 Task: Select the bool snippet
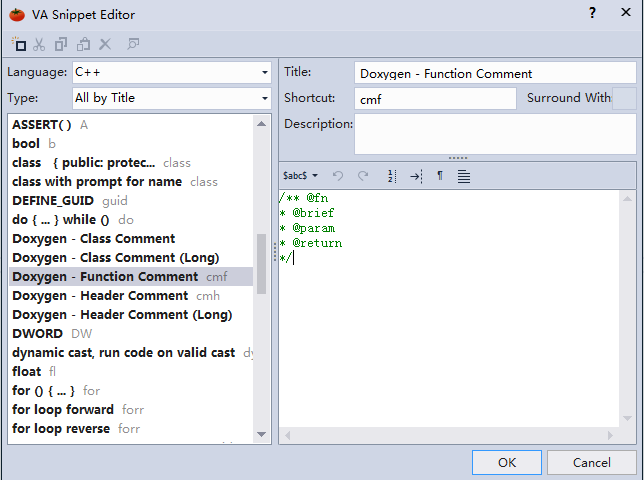pyautogui.click(x=131, y=143)
